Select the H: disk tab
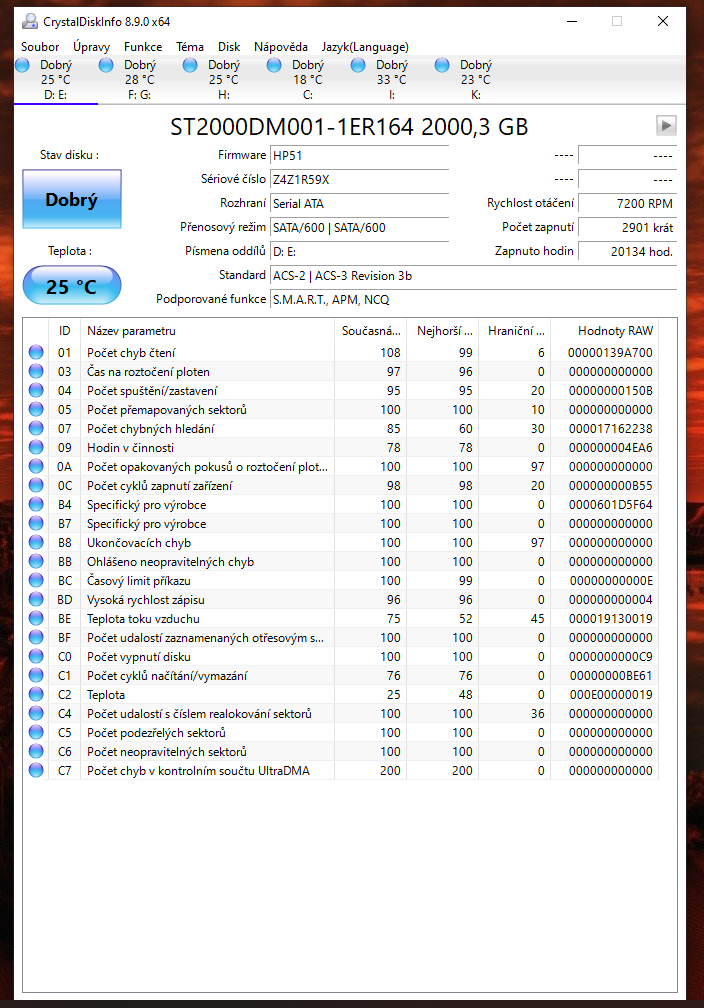Image resolution: width=704 pixels, height=1008 pixels. [223, 80]
